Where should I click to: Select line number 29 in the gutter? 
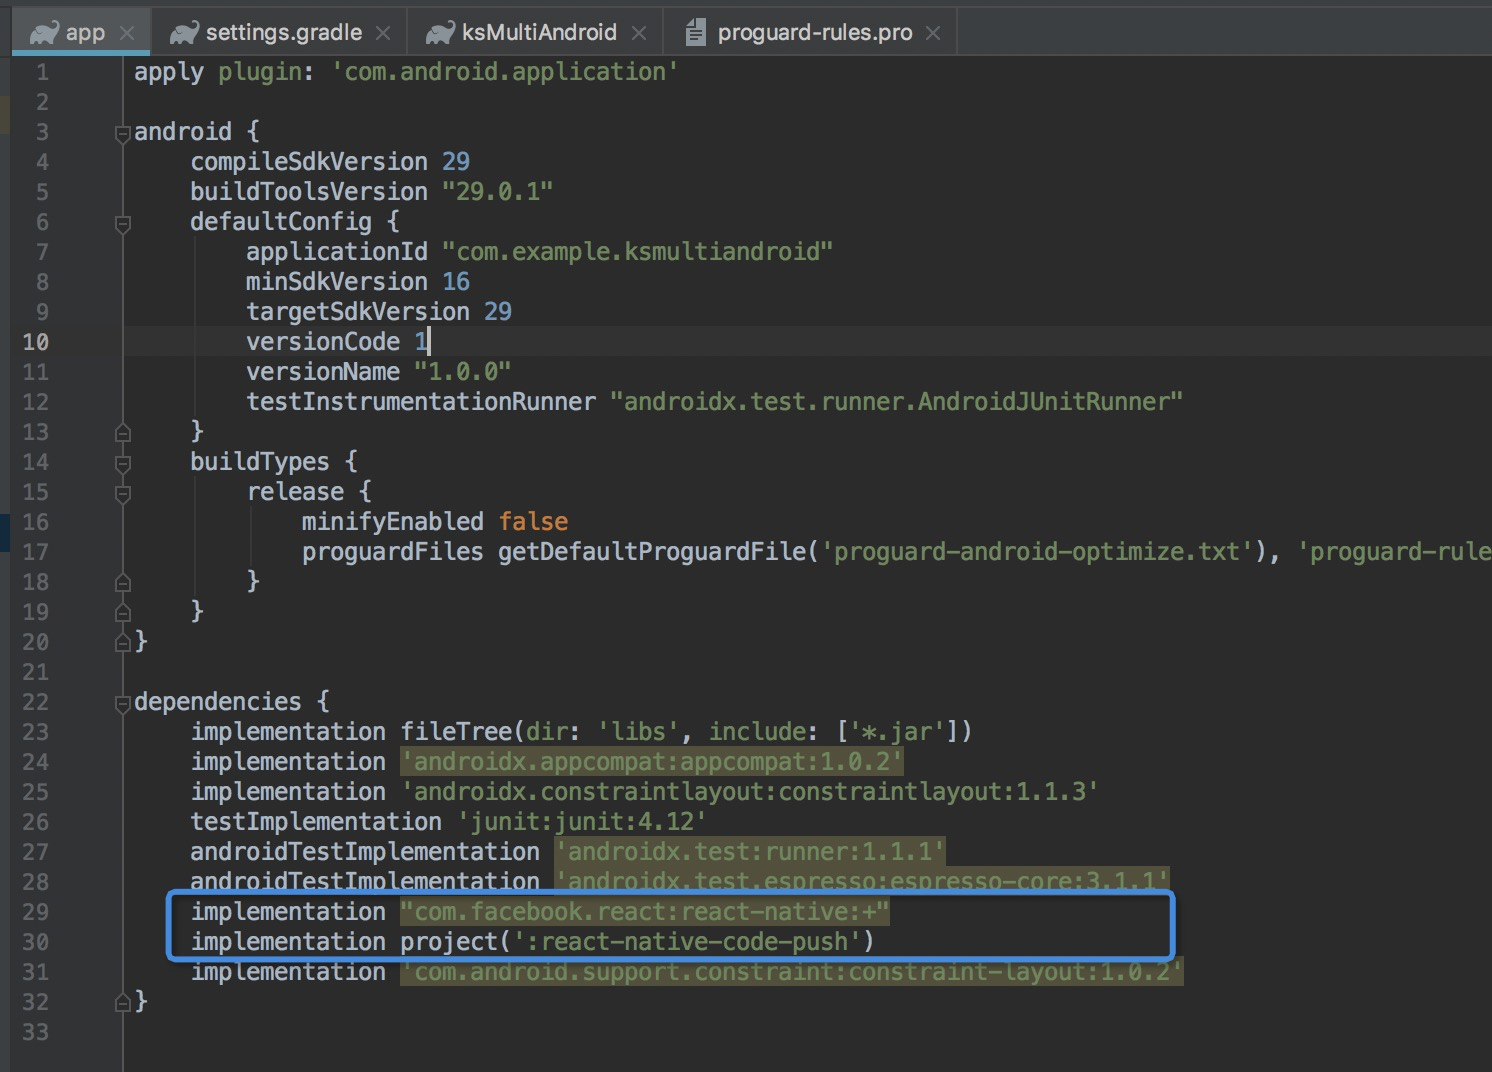[35, 911]
